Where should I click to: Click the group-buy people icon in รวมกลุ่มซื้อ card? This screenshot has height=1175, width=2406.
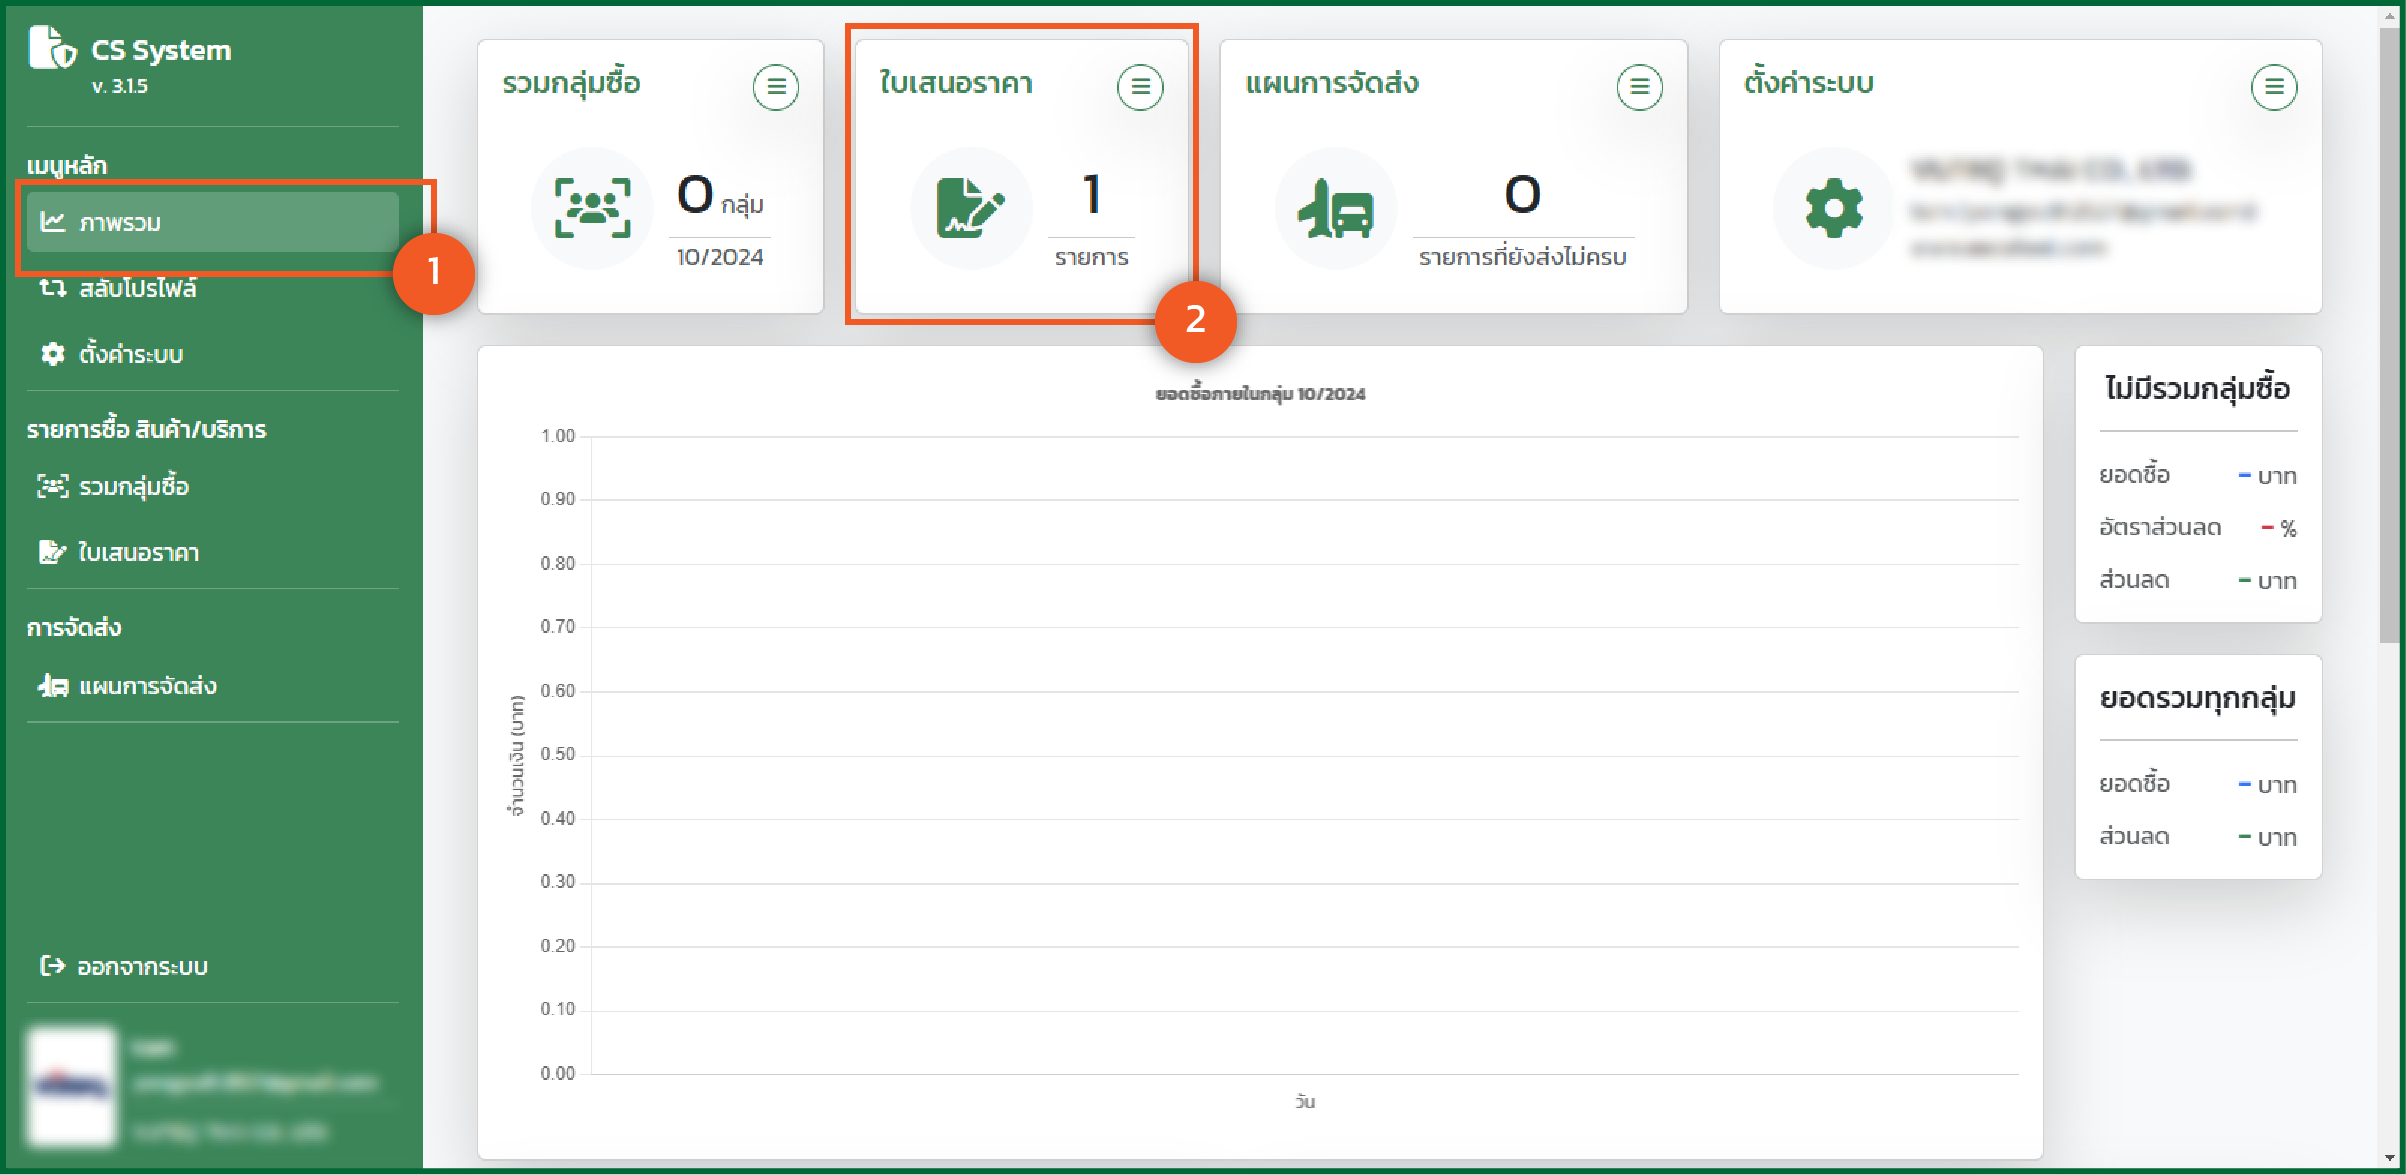click(x=592, y=208)
